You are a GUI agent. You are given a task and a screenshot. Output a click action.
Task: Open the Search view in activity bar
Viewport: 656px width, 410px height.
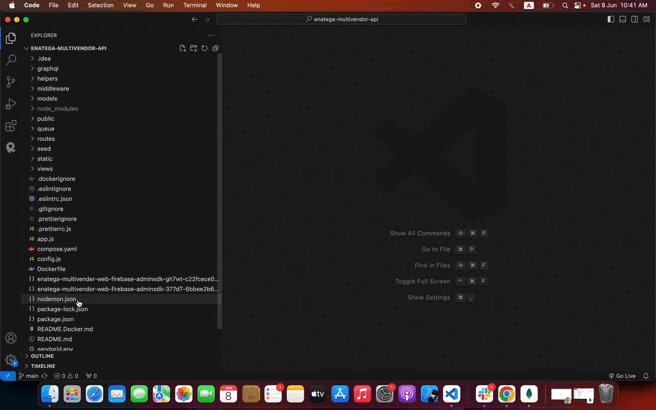11,60
